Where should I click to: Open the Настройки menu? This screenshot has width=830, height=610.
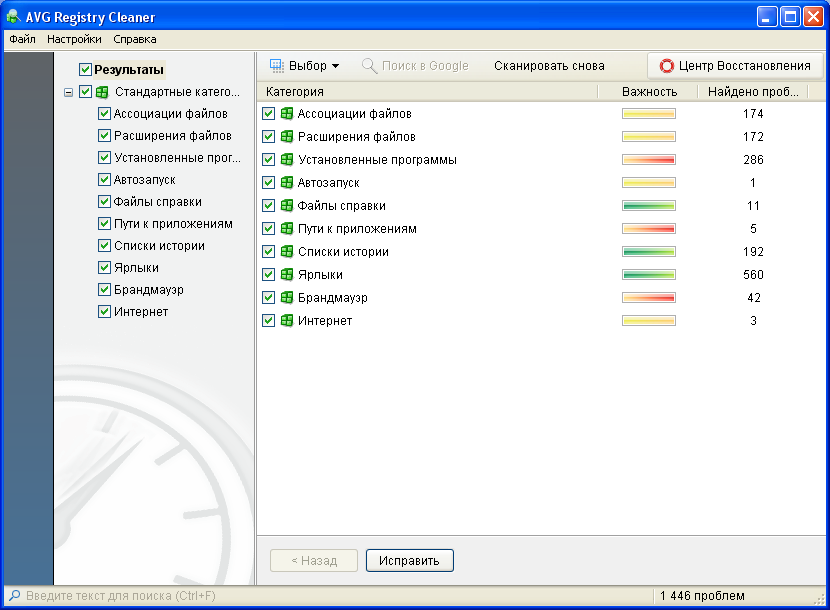[x=74, y=39]
